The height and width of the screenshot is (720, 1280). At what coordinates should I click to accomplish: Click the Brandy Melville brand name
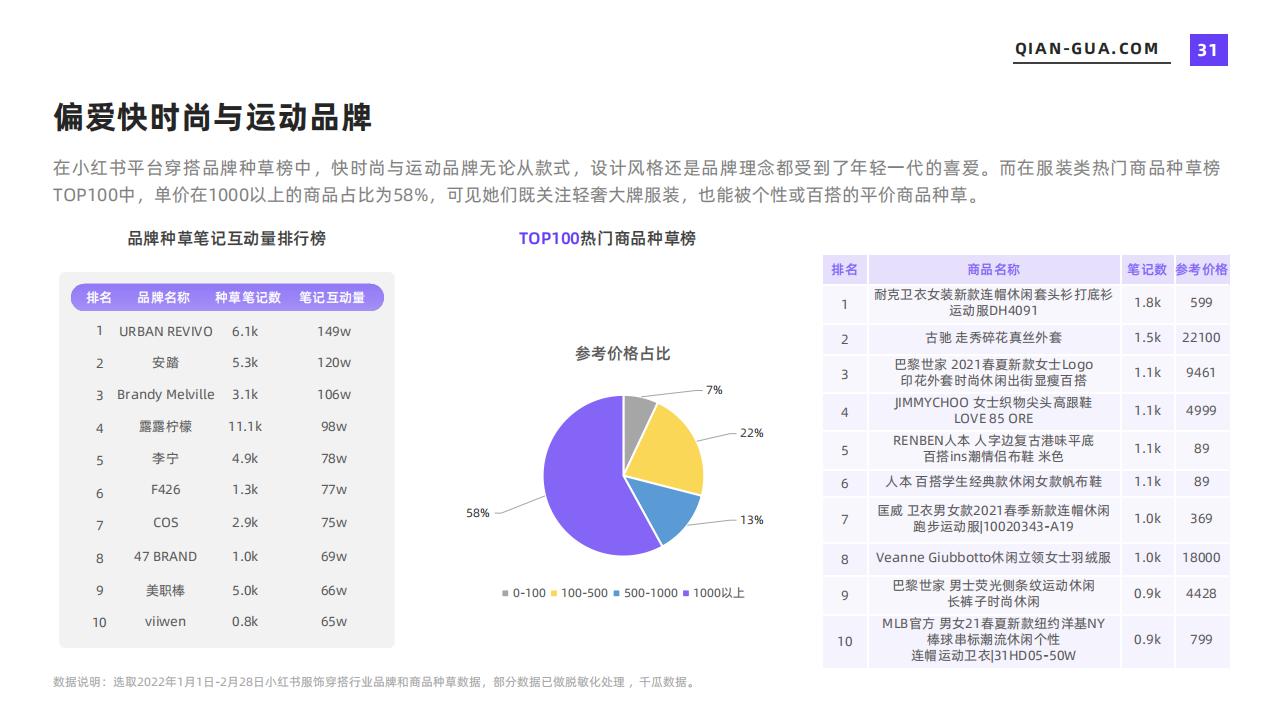pyautogui.click(x=166, y=394)
